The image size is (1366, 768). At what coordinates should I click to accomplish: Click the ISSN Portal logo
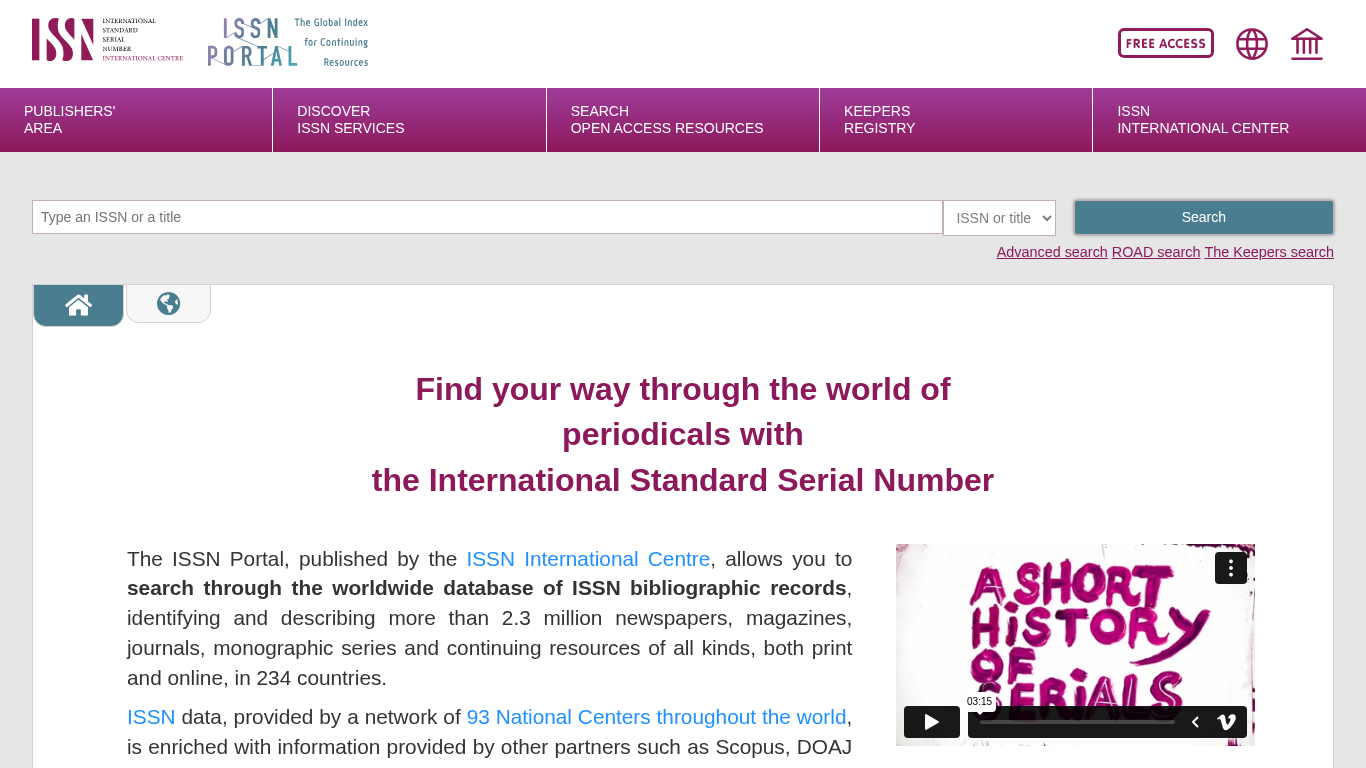288,42
